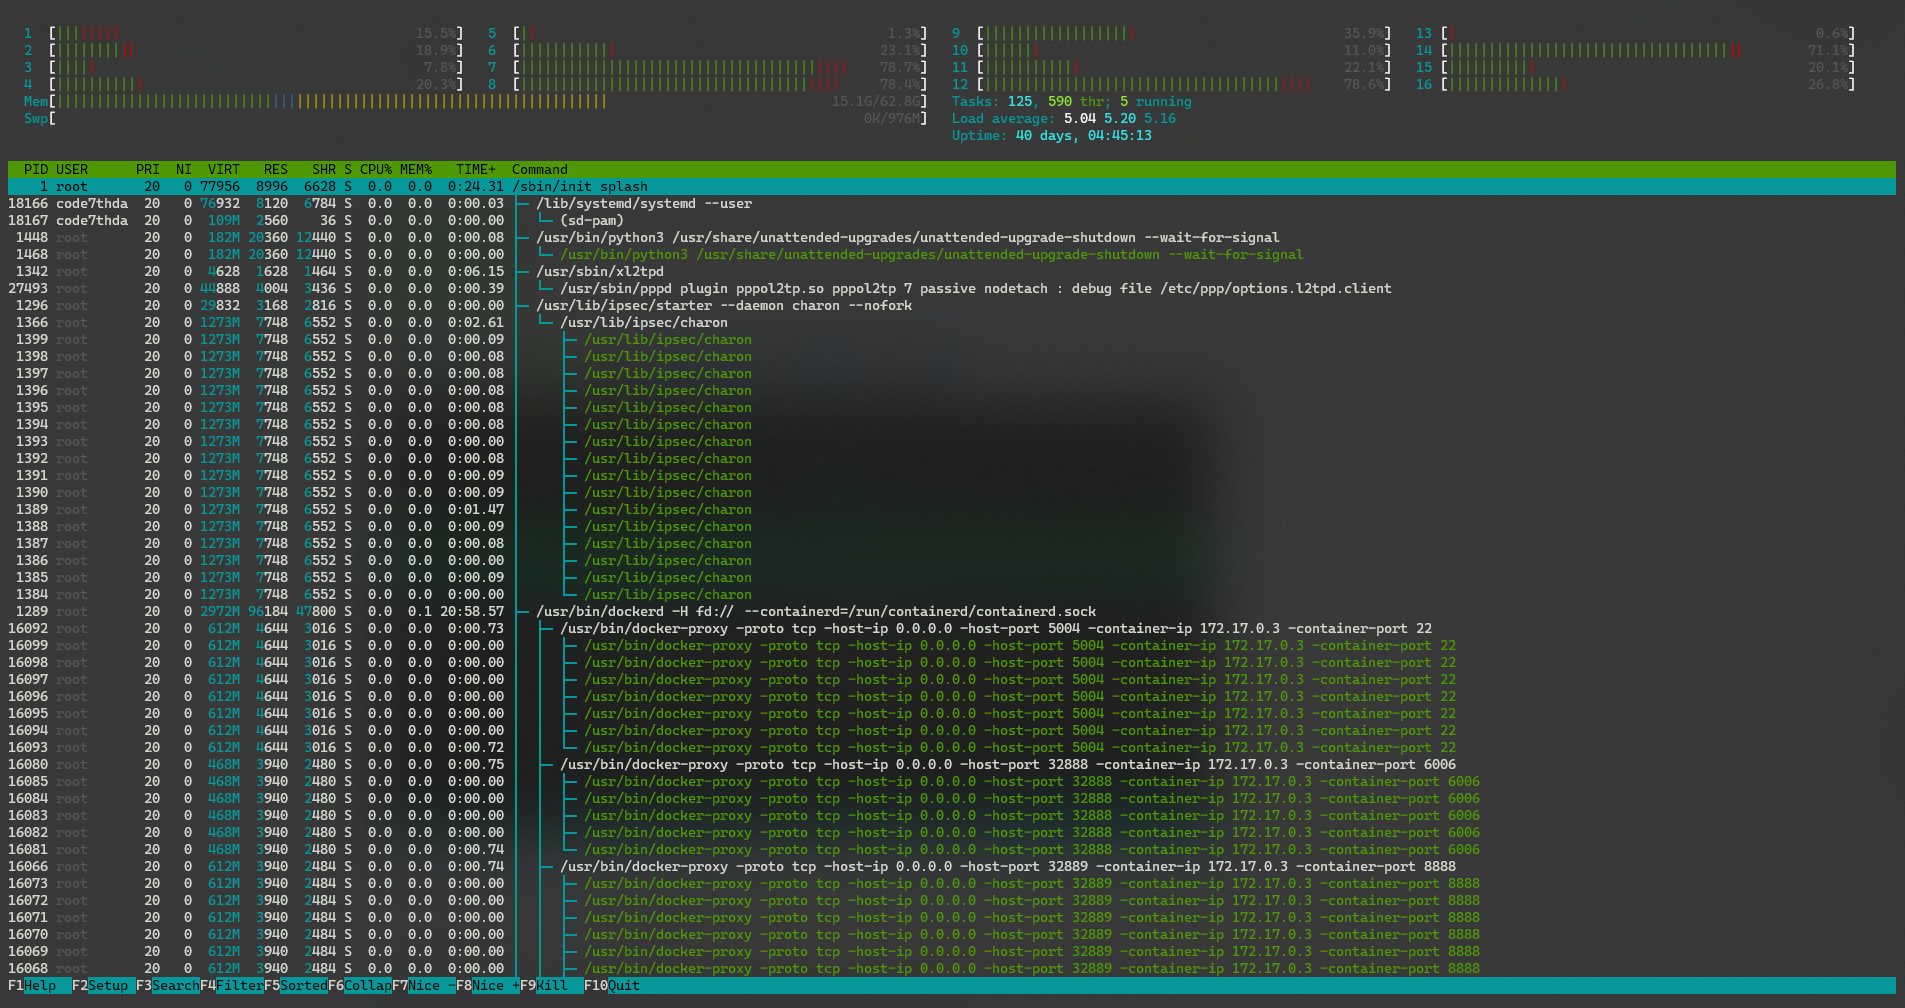Screen dimensions: 1905x1008
Task: Click docker-proxy thread row PID 16068
Action: coord(952,968)
